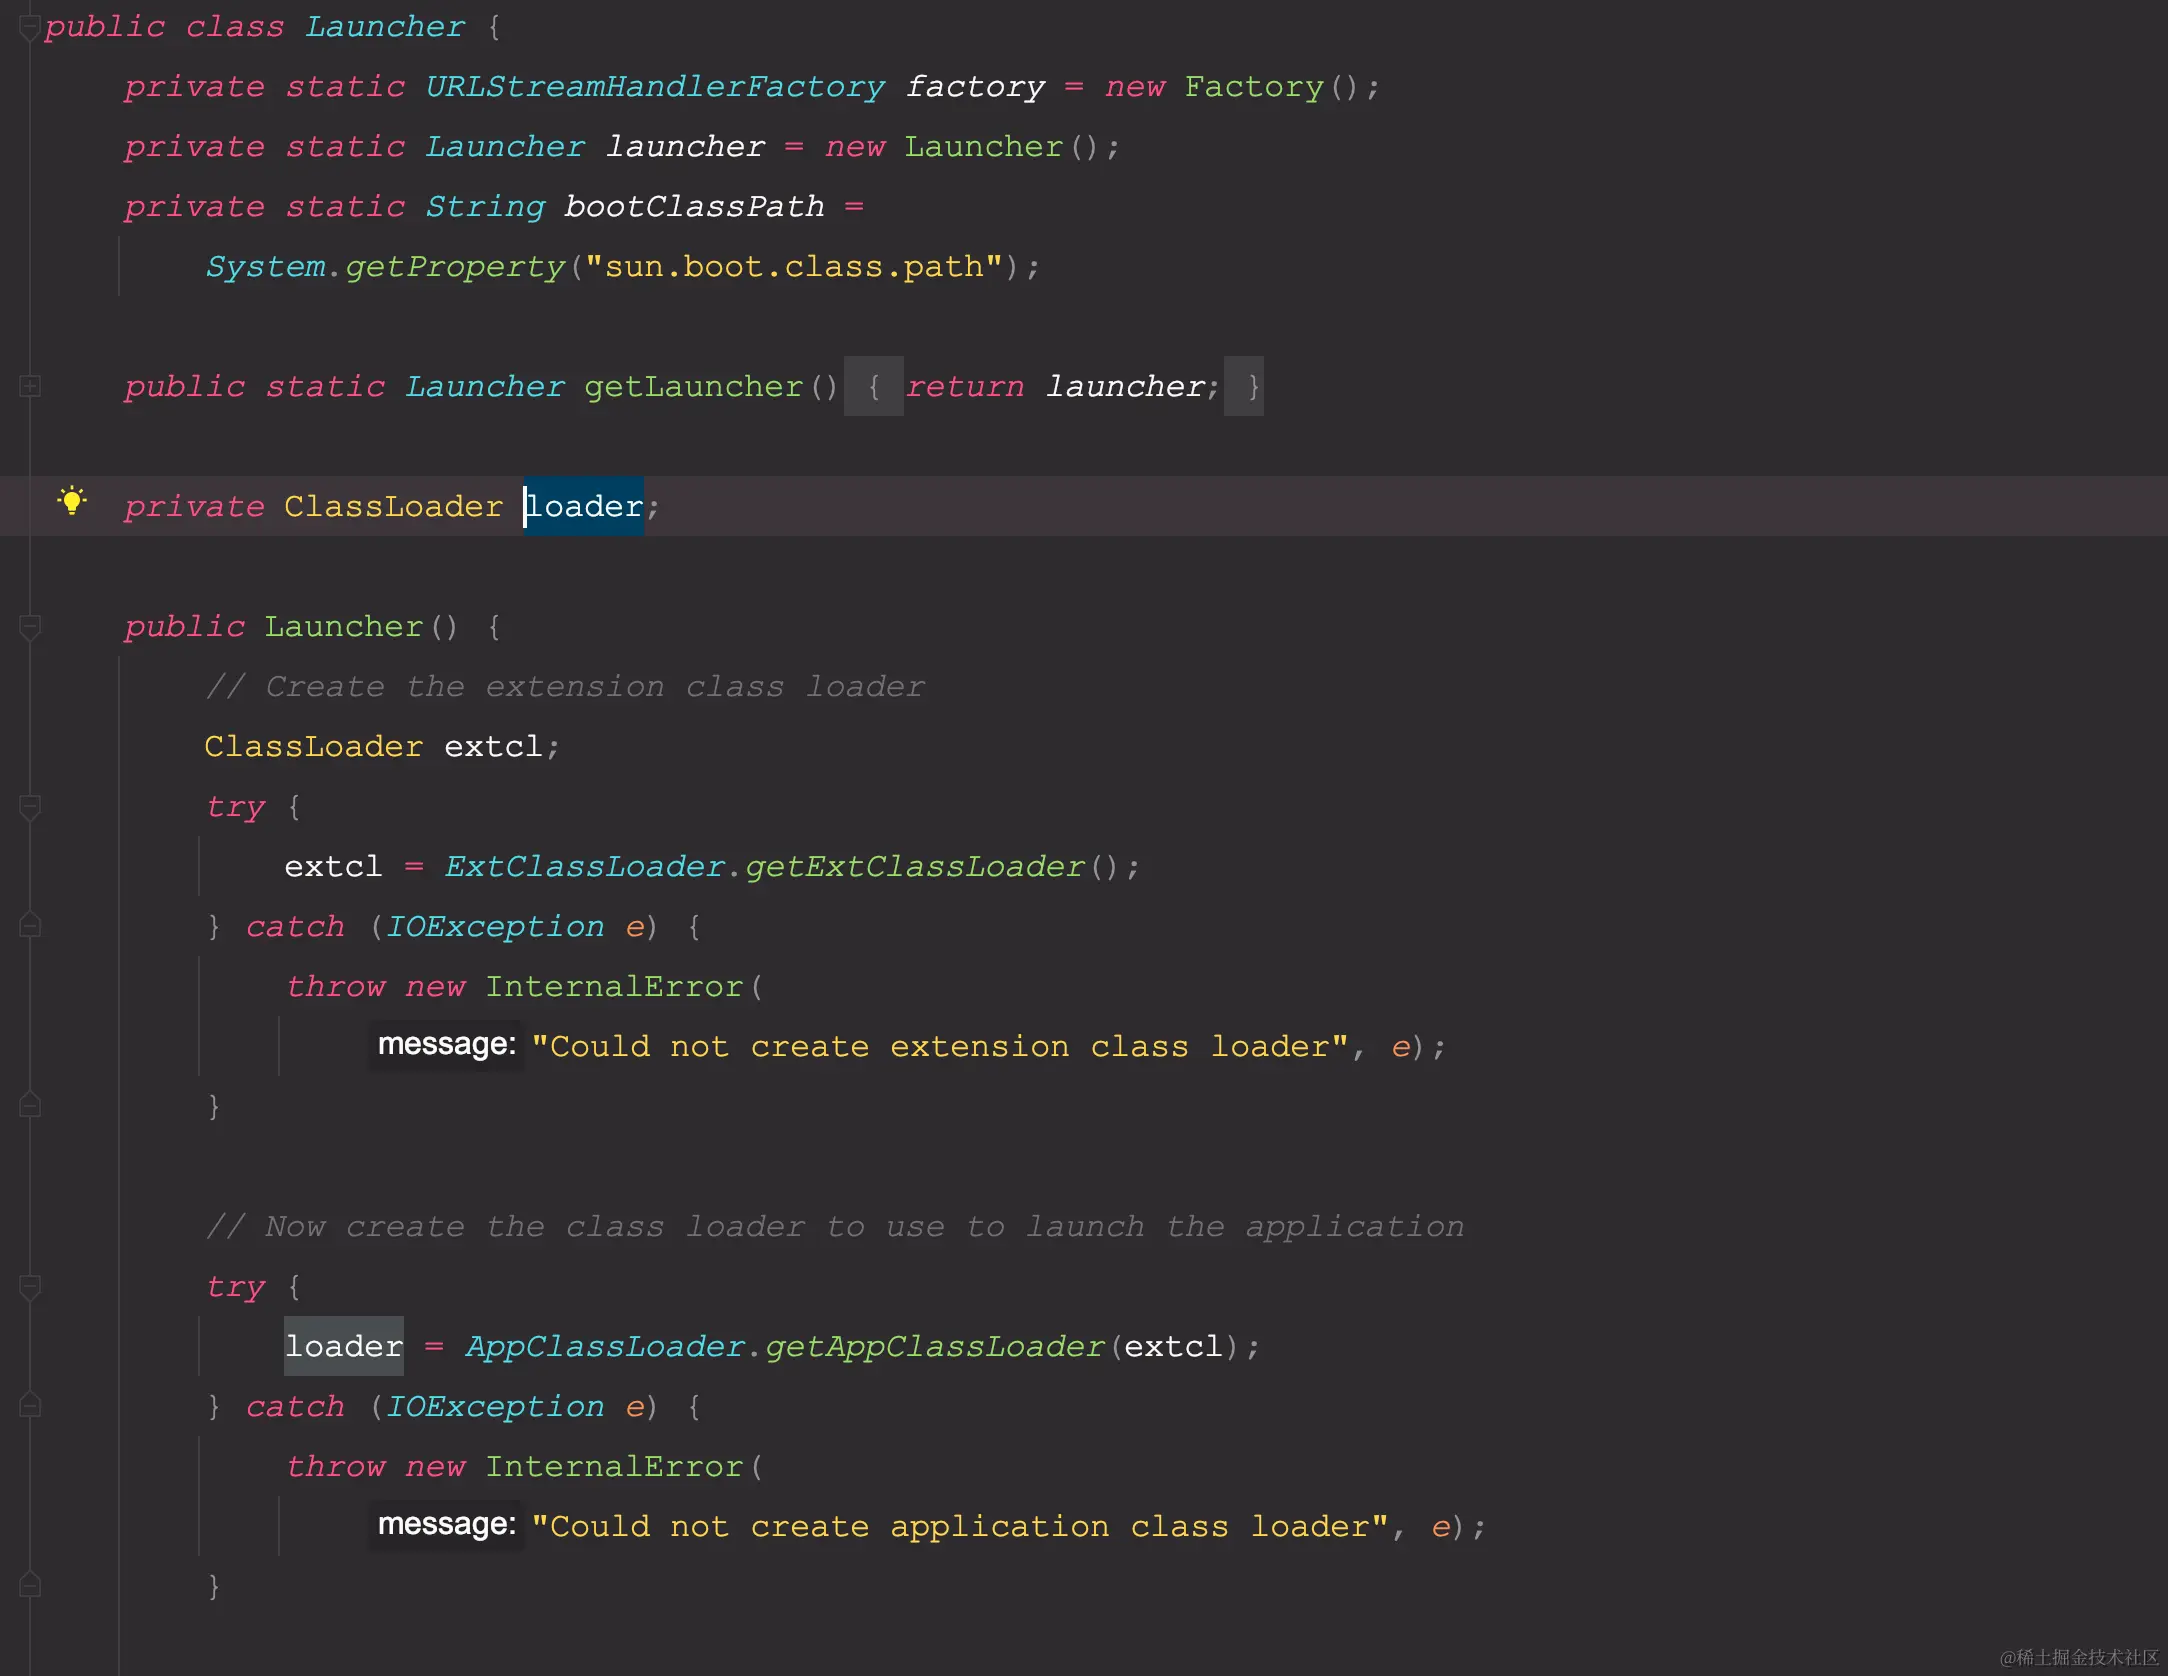Fold the first try block in gutter
The height and width of the screenshot is (1676, 2168).
click(x=30, y=807)
